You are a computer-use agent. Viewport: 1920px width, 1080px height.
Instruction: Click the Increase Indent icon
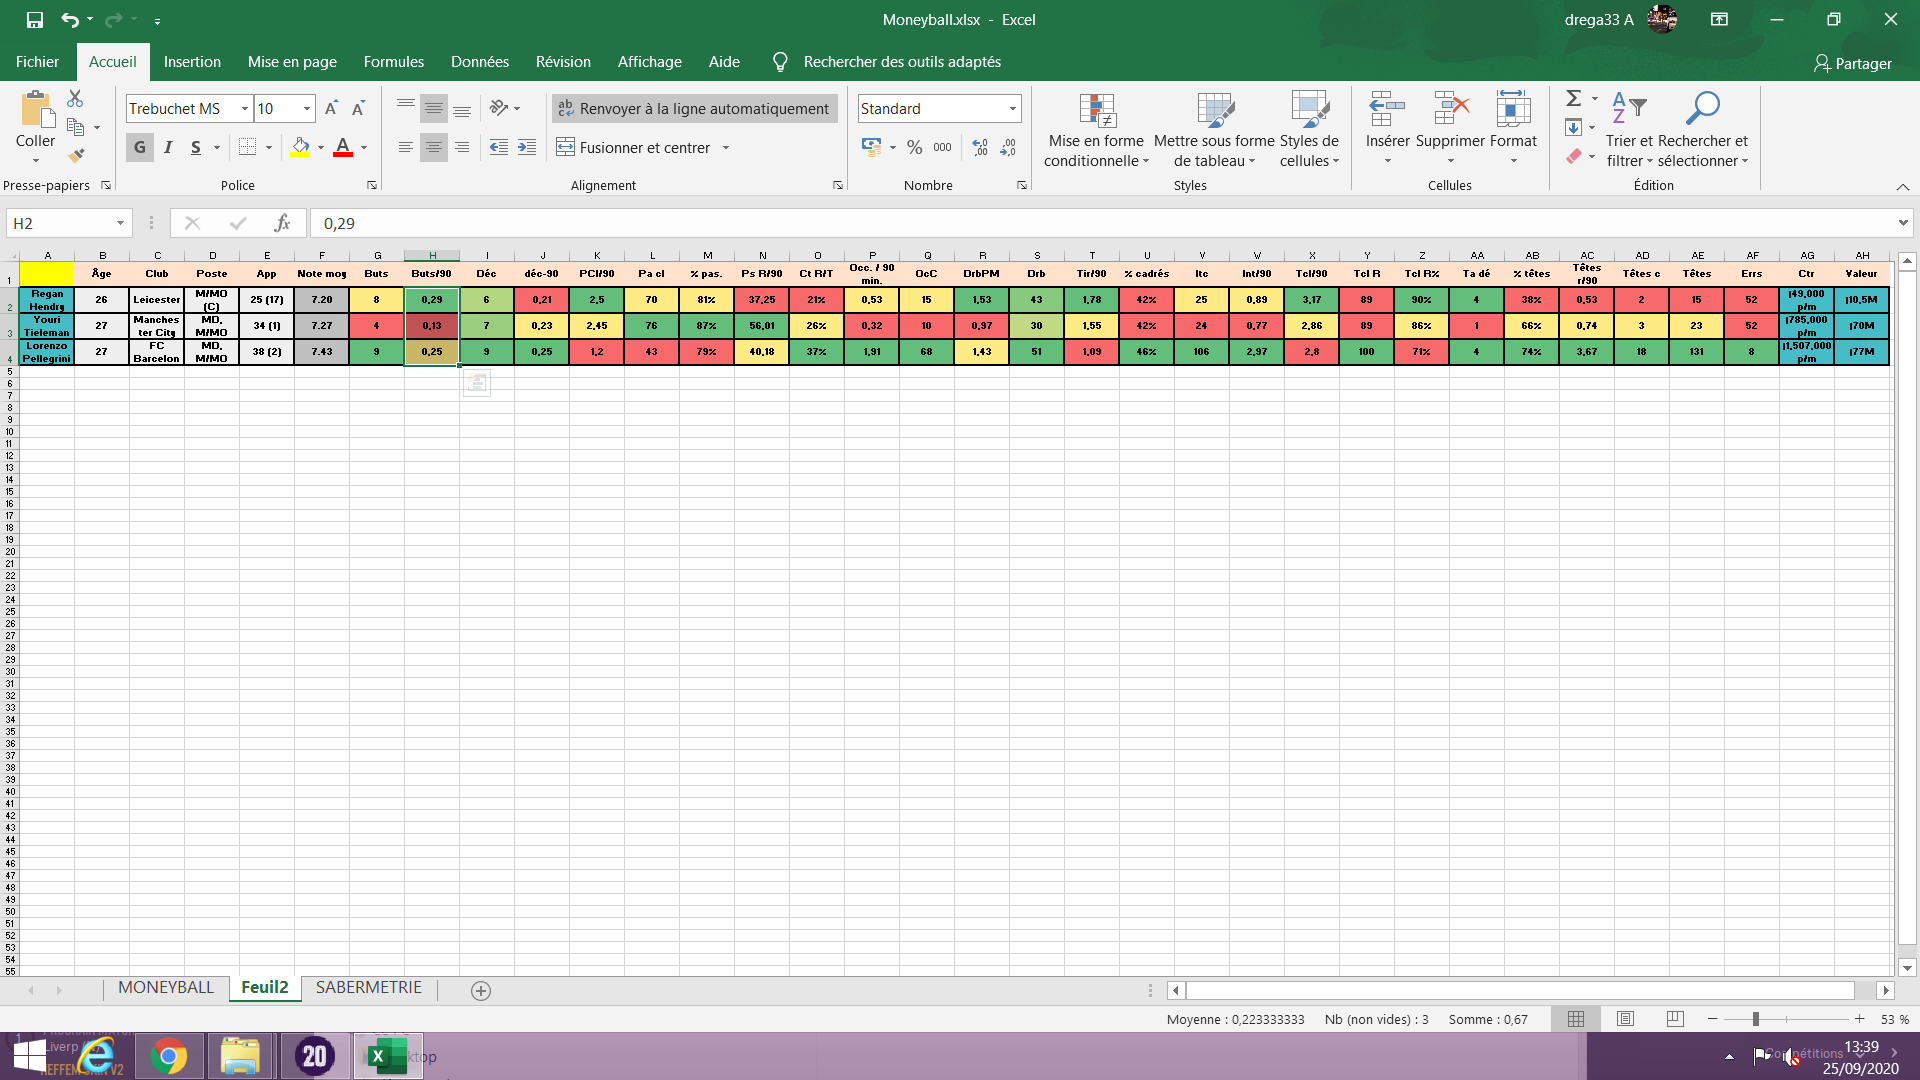(527, 148)
